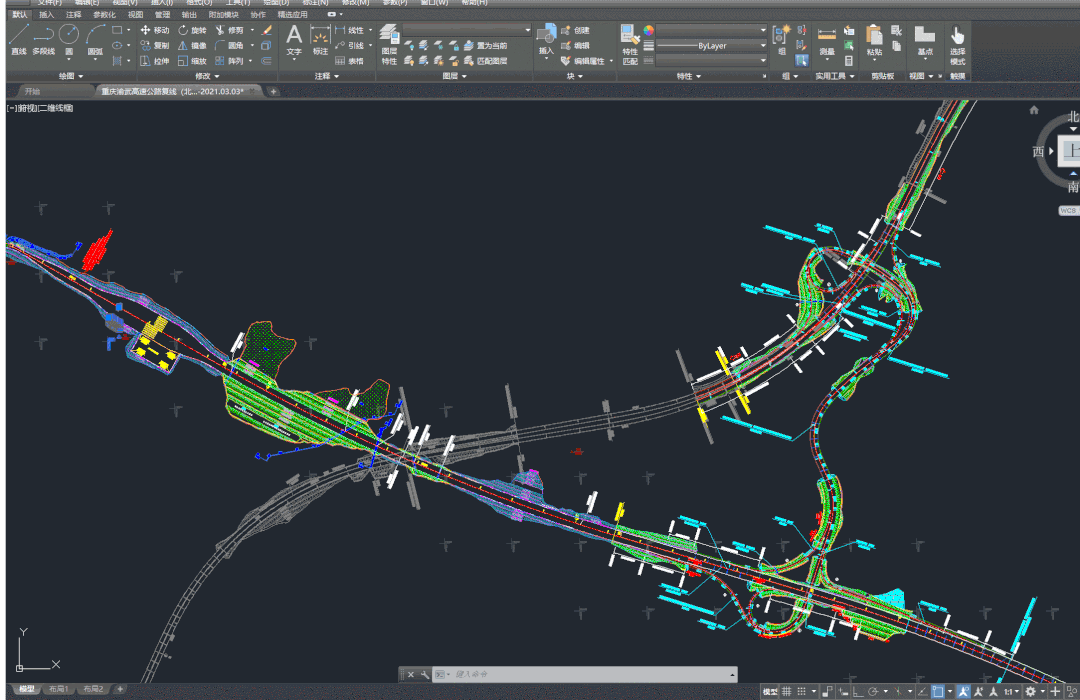Click the Edit Attributes (编辑属性) button
The width and height of the screenshot is (1080, 700).
[x=583, y=61]
